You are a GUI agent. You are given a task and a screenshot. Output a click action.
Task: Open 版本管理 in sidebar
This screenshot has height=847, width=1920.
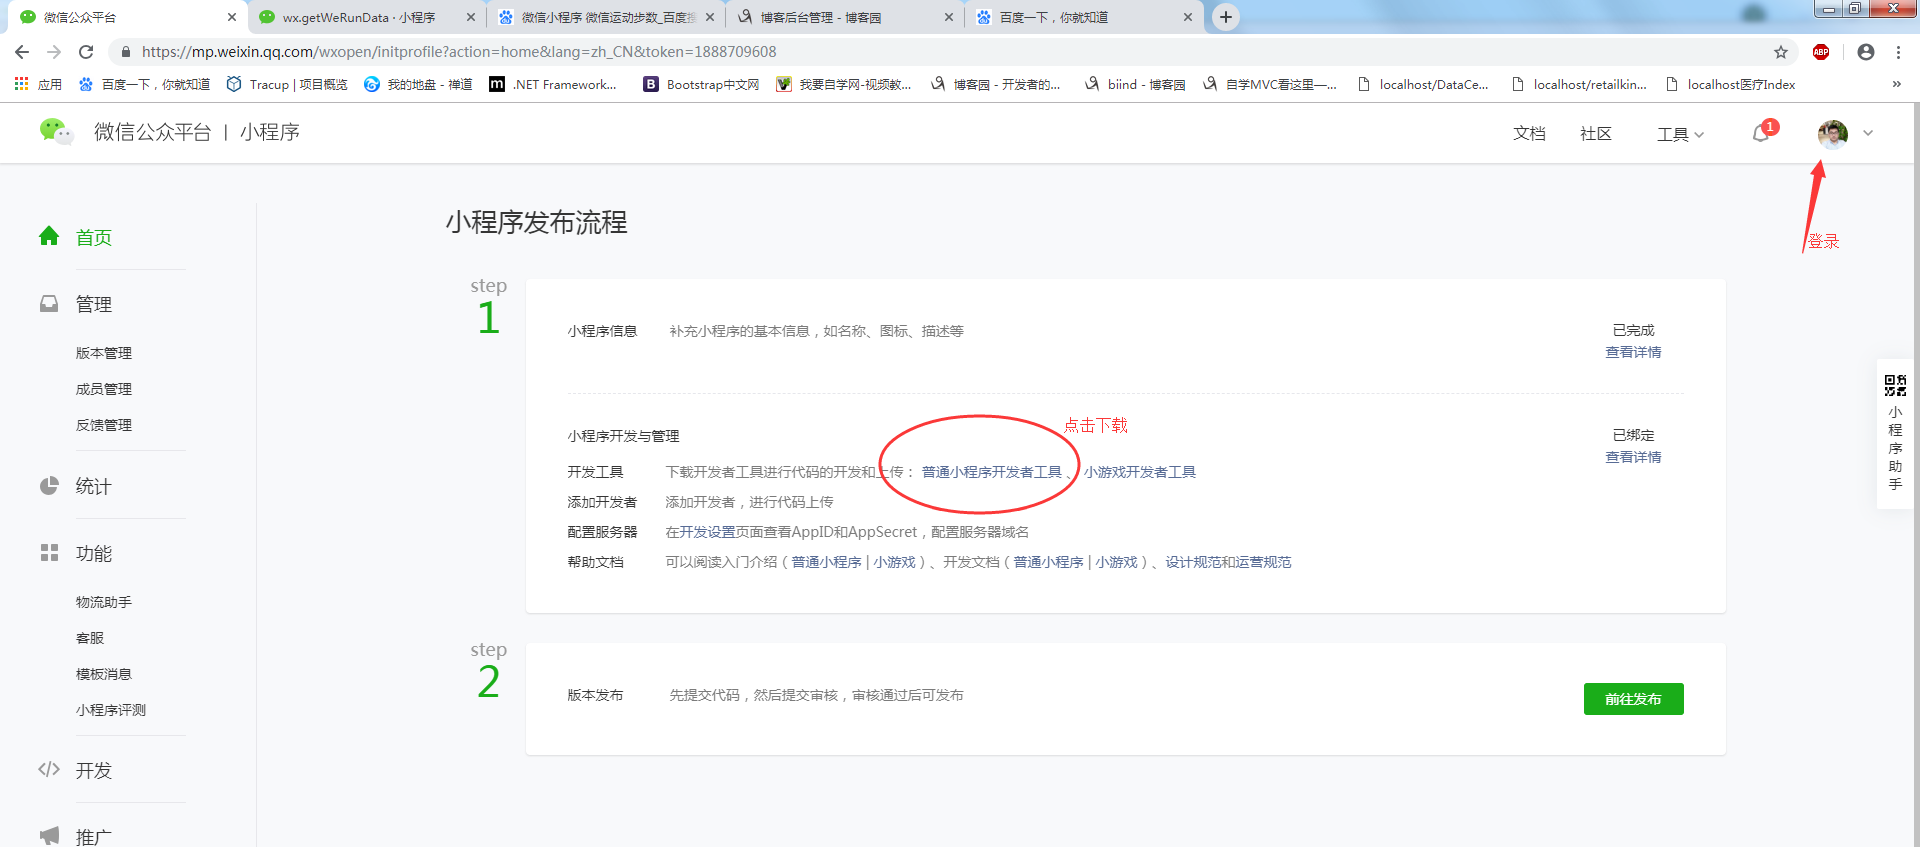104,353
